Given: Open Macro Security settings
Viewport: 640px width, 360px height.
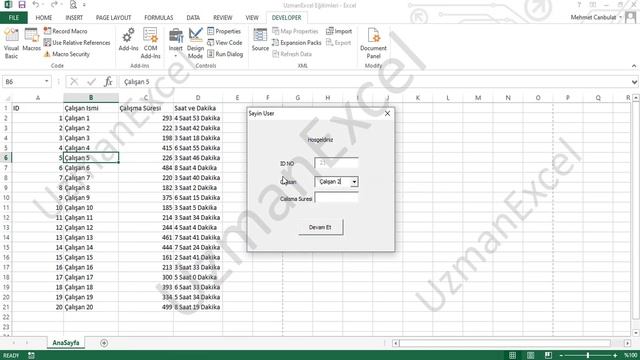Looking at the screenshot, I should [x=67, y=54].
